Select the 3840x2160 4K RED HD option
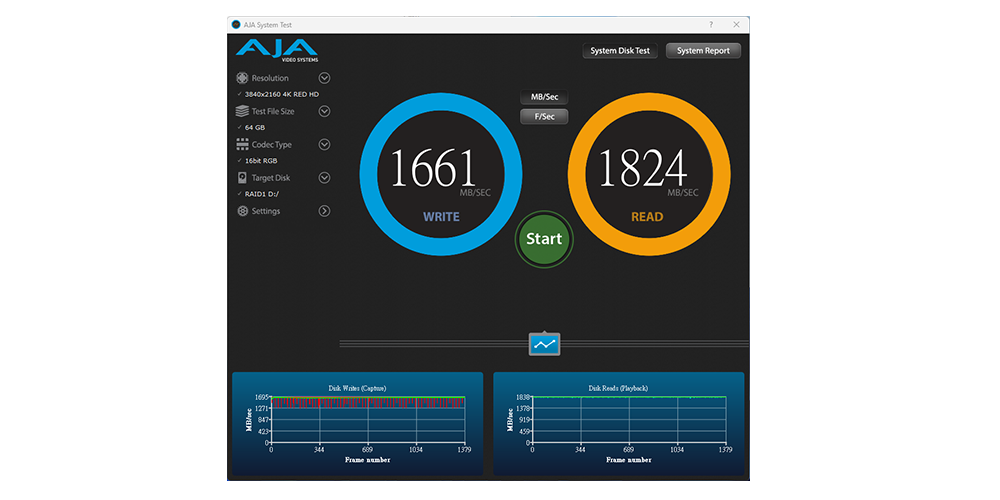 (281, 94)
